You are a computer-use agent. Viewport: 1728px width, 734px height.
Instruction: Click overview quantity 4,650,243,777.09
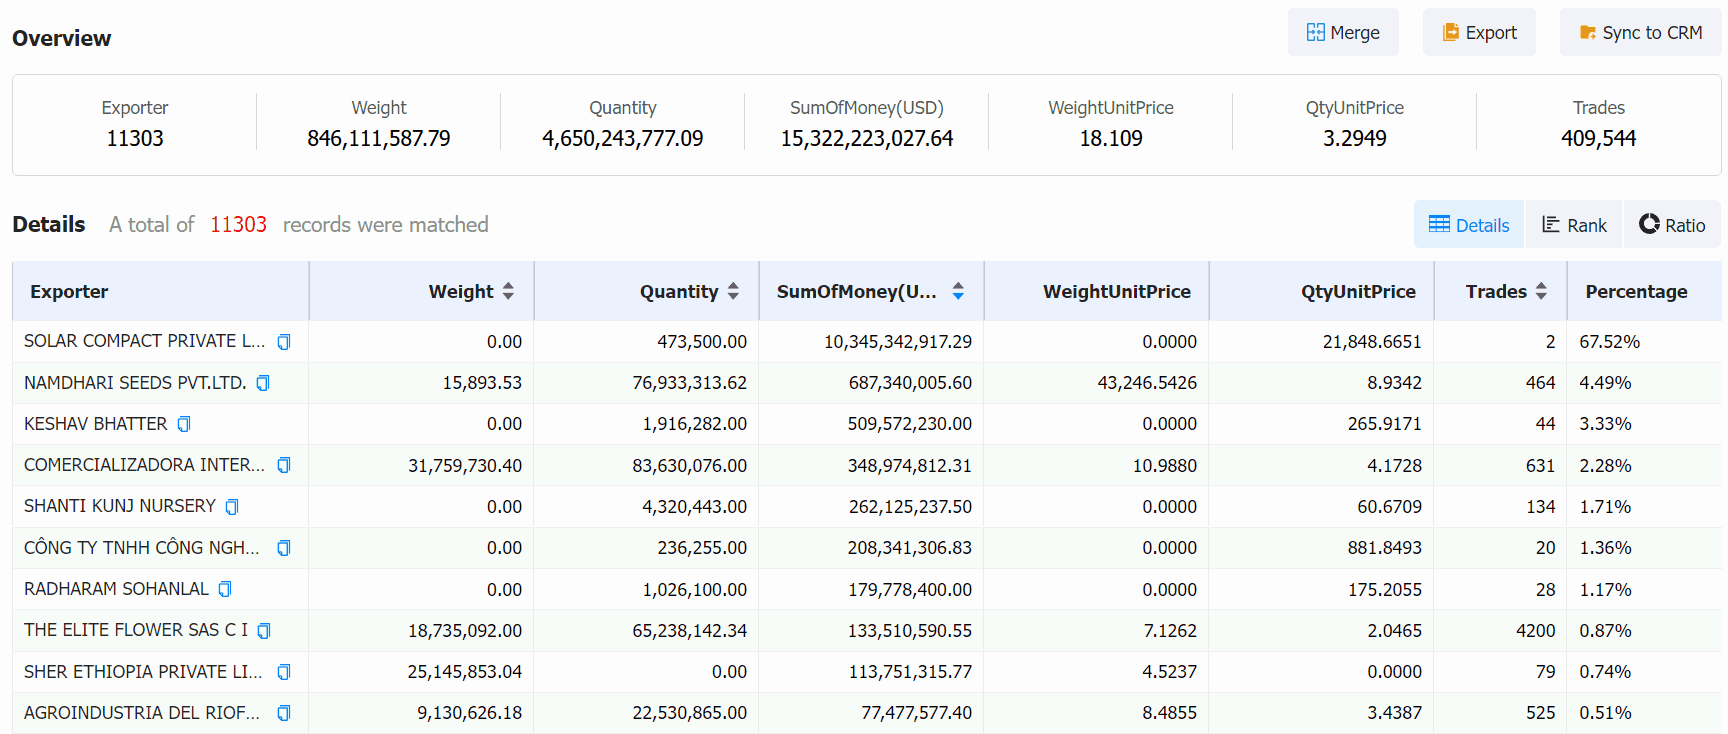[x=623, y=138]
